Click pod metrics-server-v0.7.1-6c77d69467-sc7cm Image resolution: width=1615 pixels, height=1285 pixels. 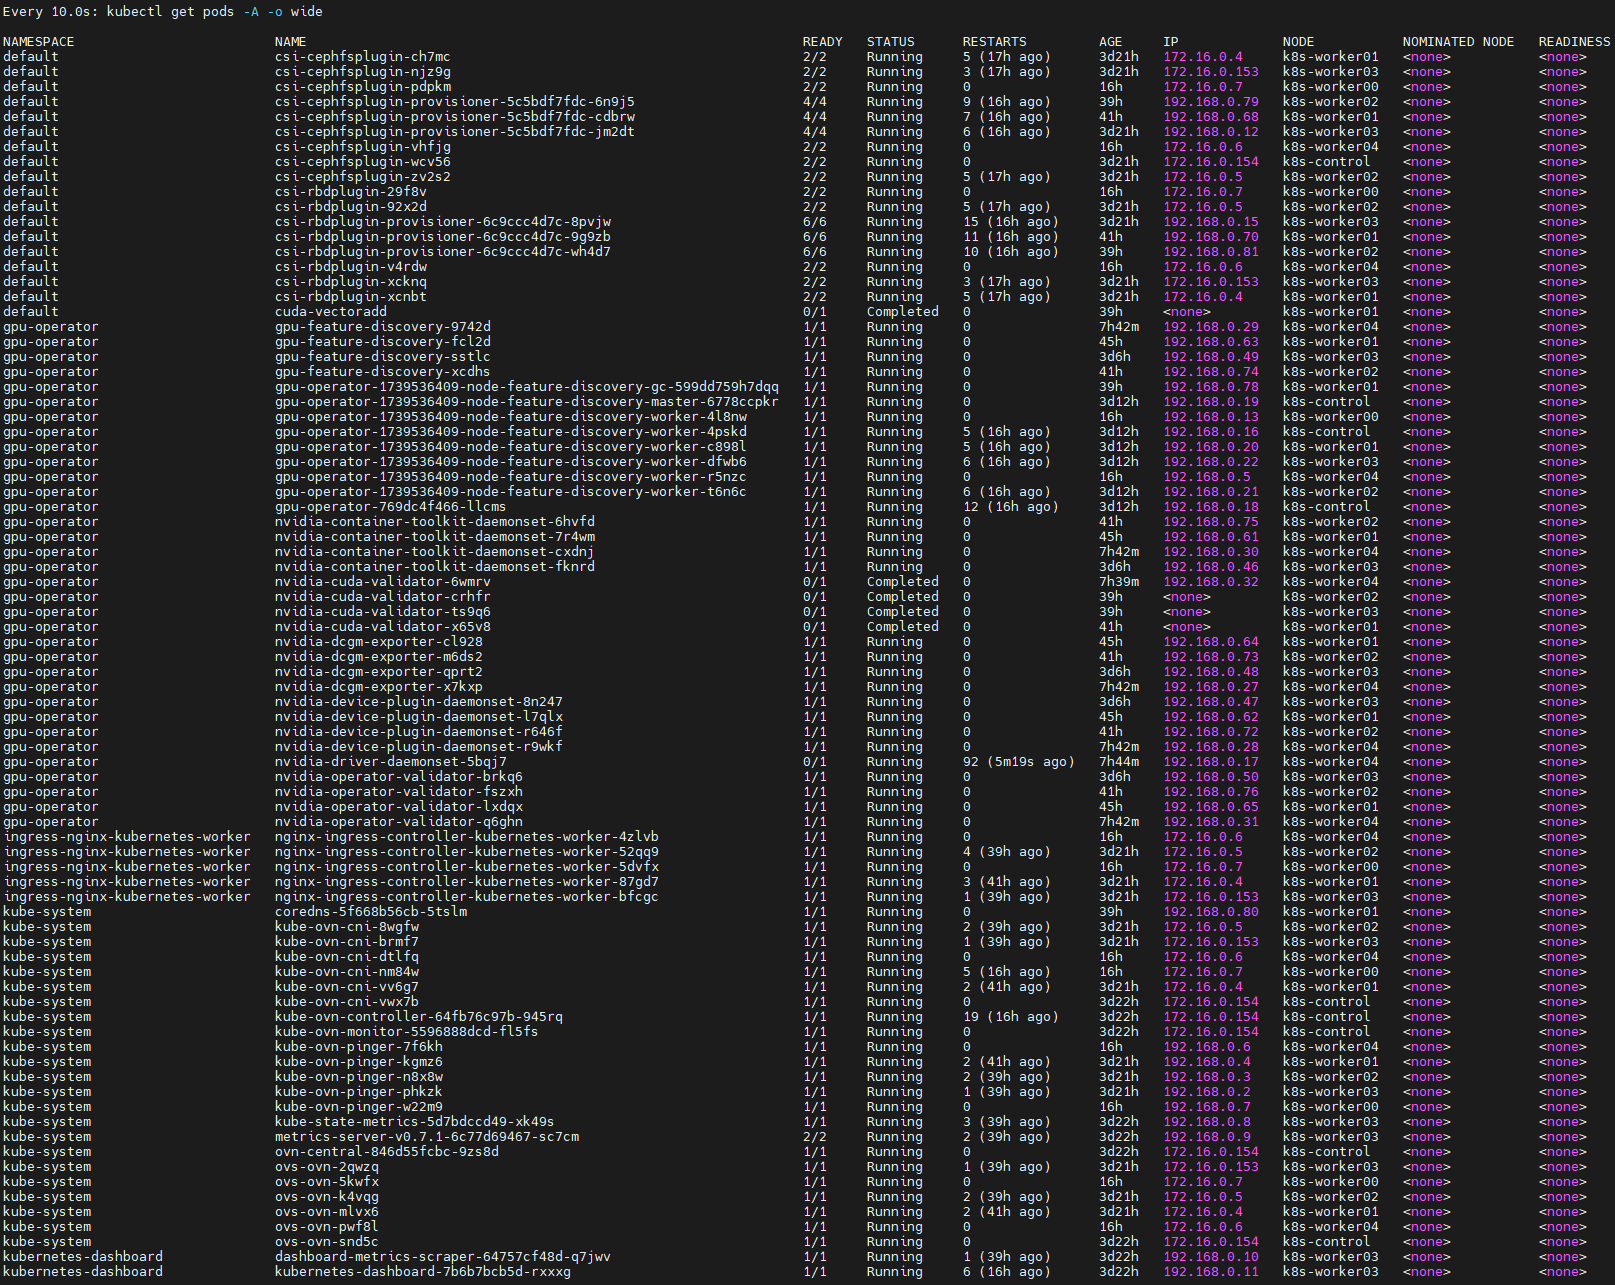(426, 1137)
